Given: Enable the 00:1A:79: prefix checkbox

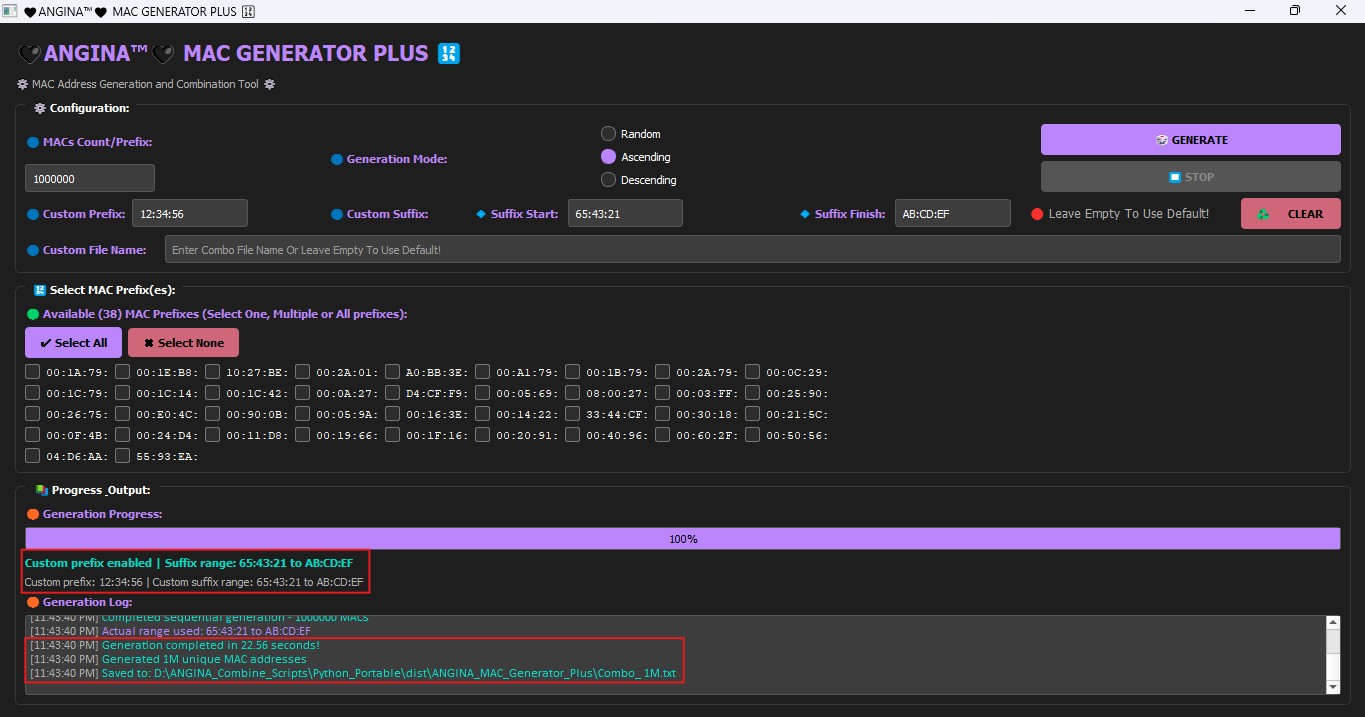Looking at the screenshot, I should pyautogui.click(x=33, y=372).
